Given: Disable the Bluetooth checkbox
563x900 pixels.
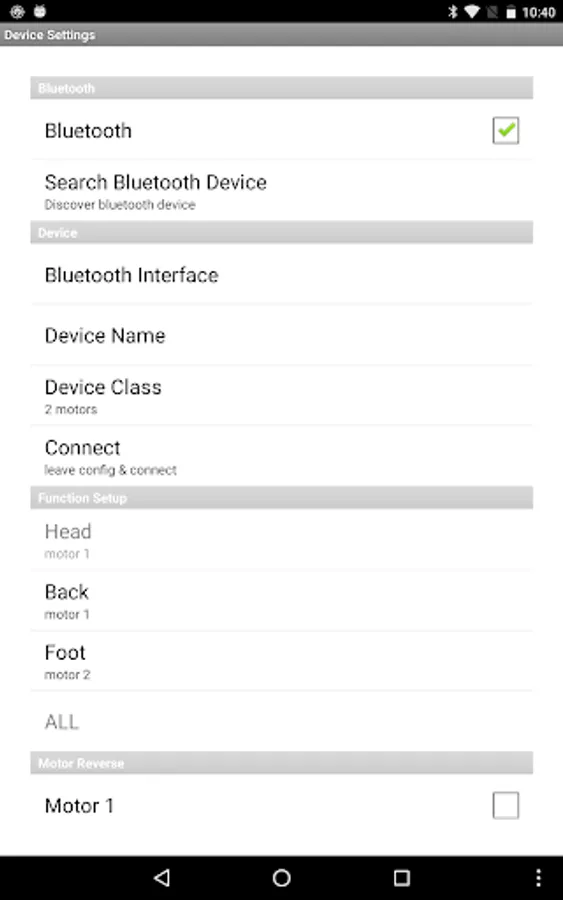Looking at the screenshot, I should [506, 130].
